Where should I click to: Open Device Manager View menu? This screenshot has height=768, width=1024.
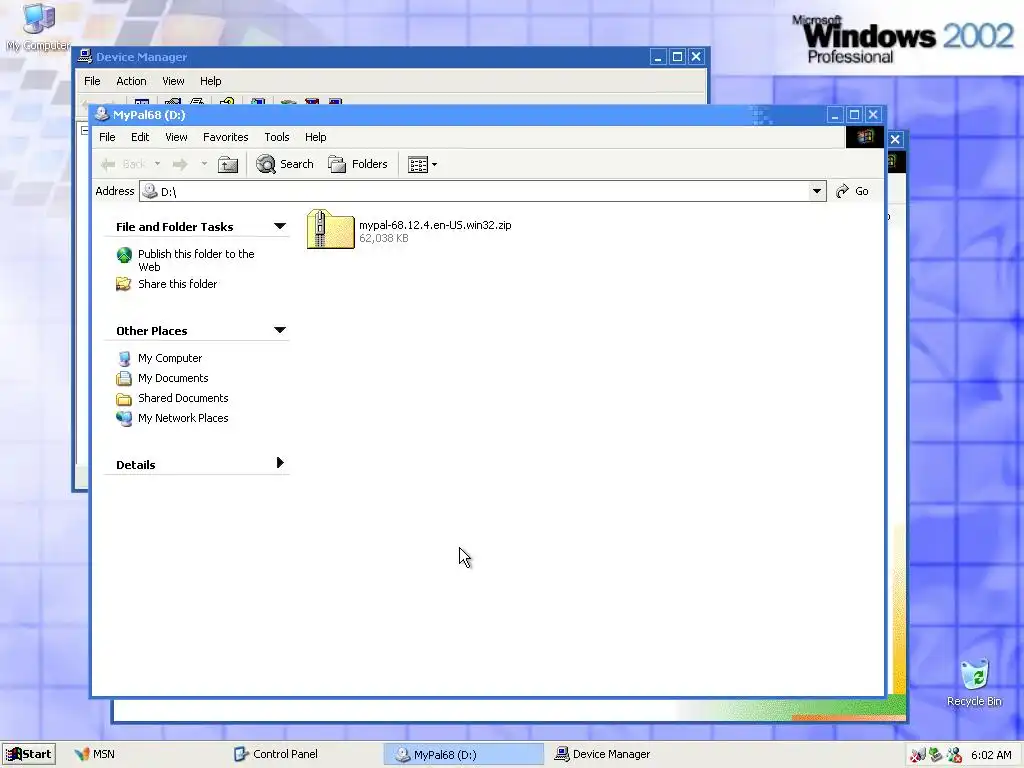173,81
